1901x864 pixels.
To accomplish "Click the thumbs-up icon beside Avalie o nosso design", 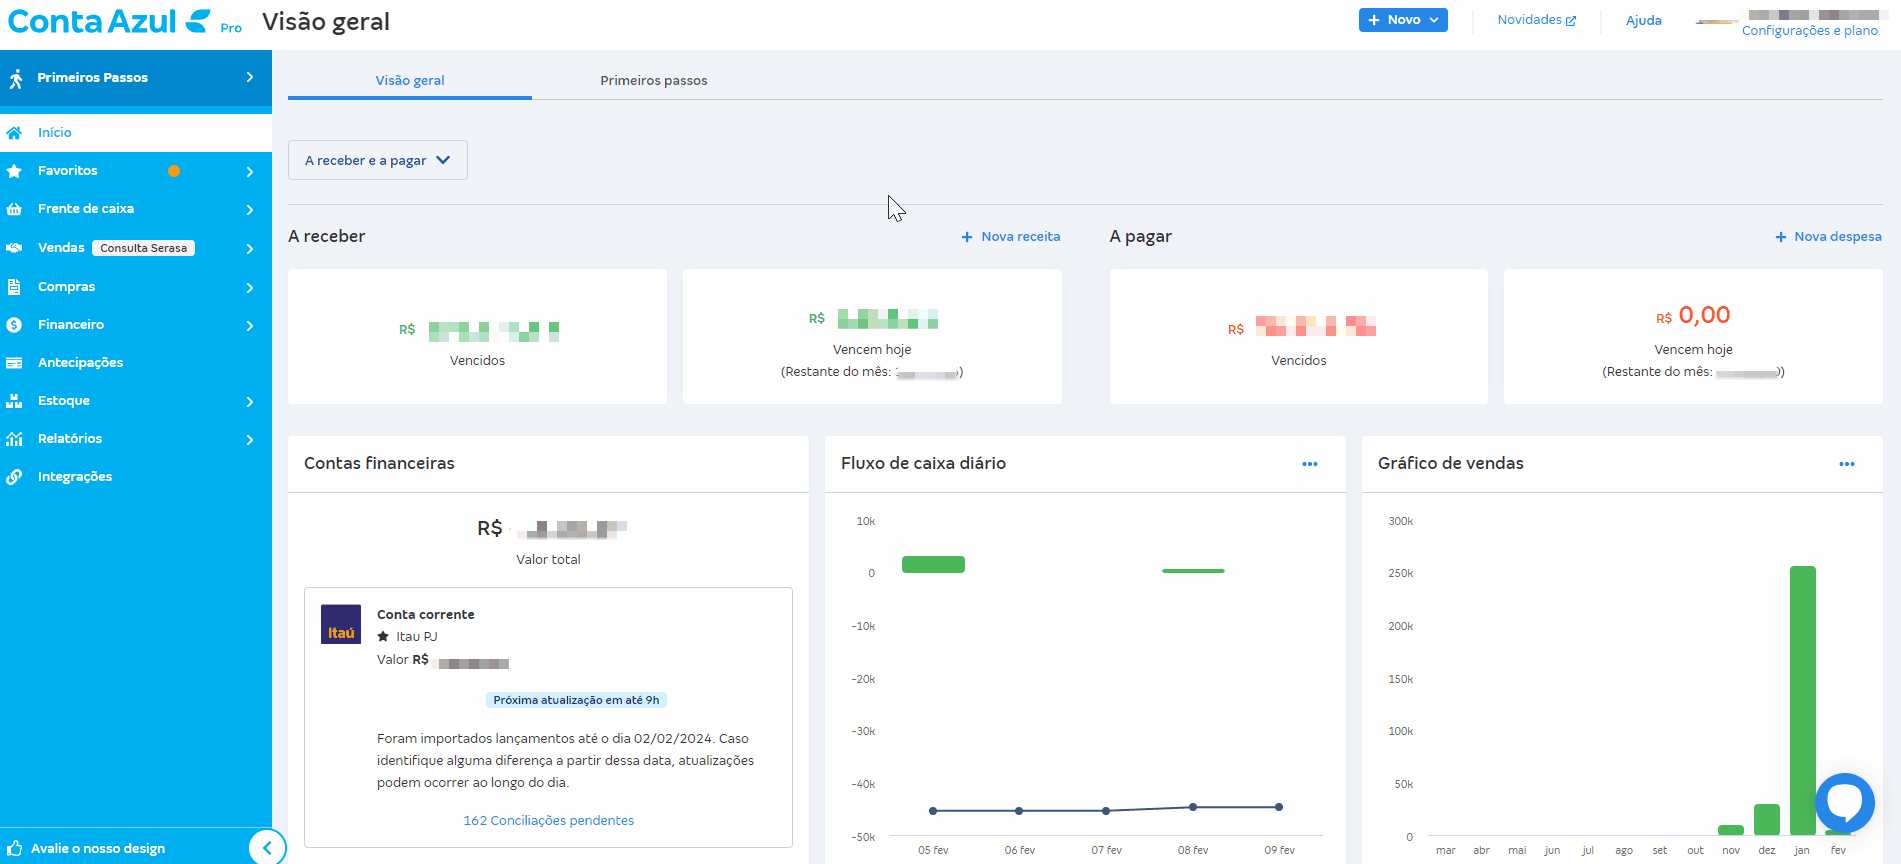I will [x=15, y=848].
